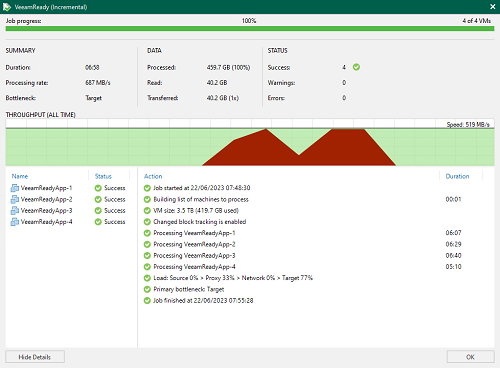
Task: Click the Action column header
Action: [x=153, y=176]
